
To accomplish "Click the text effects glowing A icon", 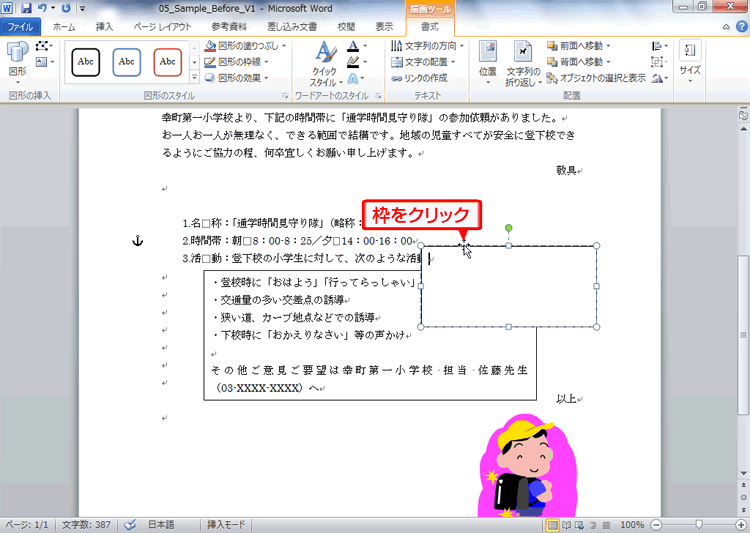I will tap(353, 78).
